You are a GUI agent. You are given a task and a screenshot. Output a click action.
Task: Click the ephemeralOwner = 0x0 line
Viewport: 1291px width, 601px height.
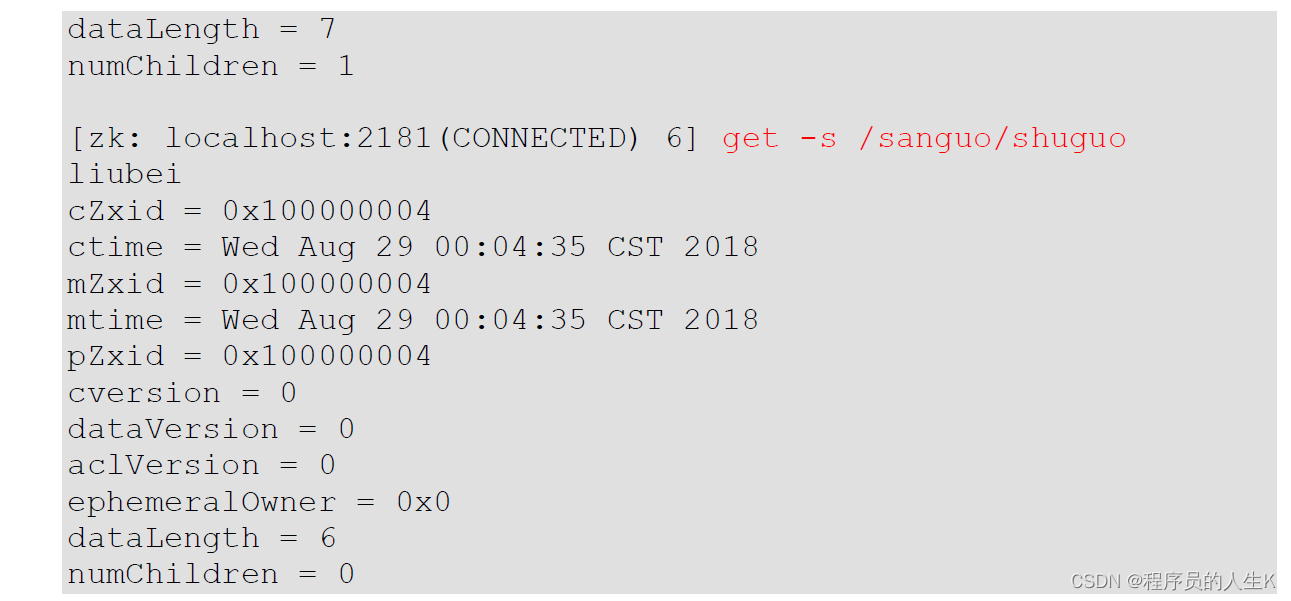click(259, 502)
